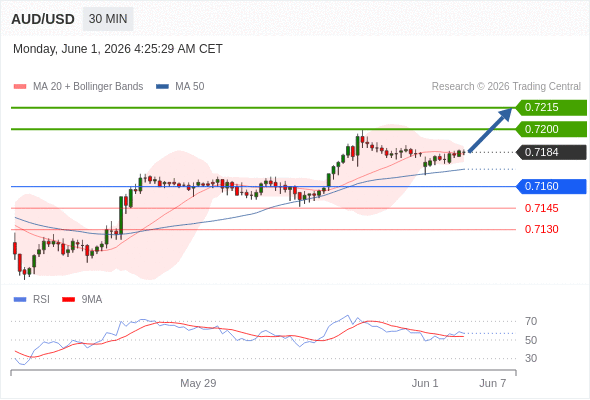Click the red 0.7145 support label
This screenshot has height=400, width=590.
(x=541, y=208)
